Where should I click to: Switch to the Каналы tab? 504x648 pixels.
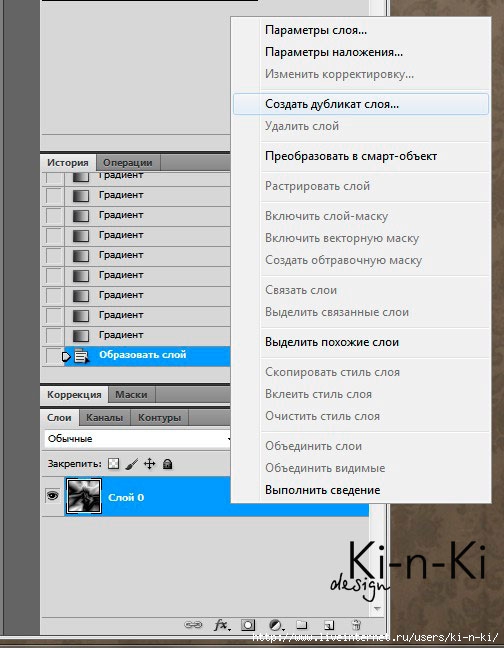point(105,418)
